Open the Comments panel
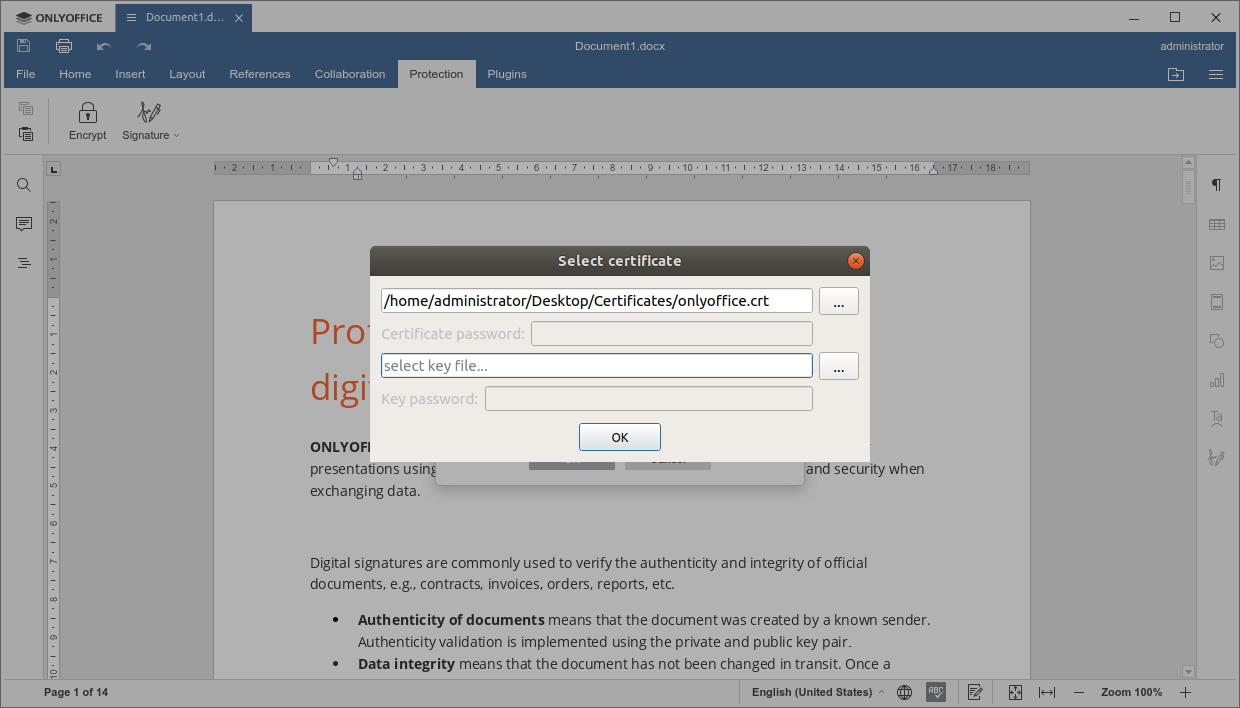Screen dimensions: 1240x708 tap(23, 223)
